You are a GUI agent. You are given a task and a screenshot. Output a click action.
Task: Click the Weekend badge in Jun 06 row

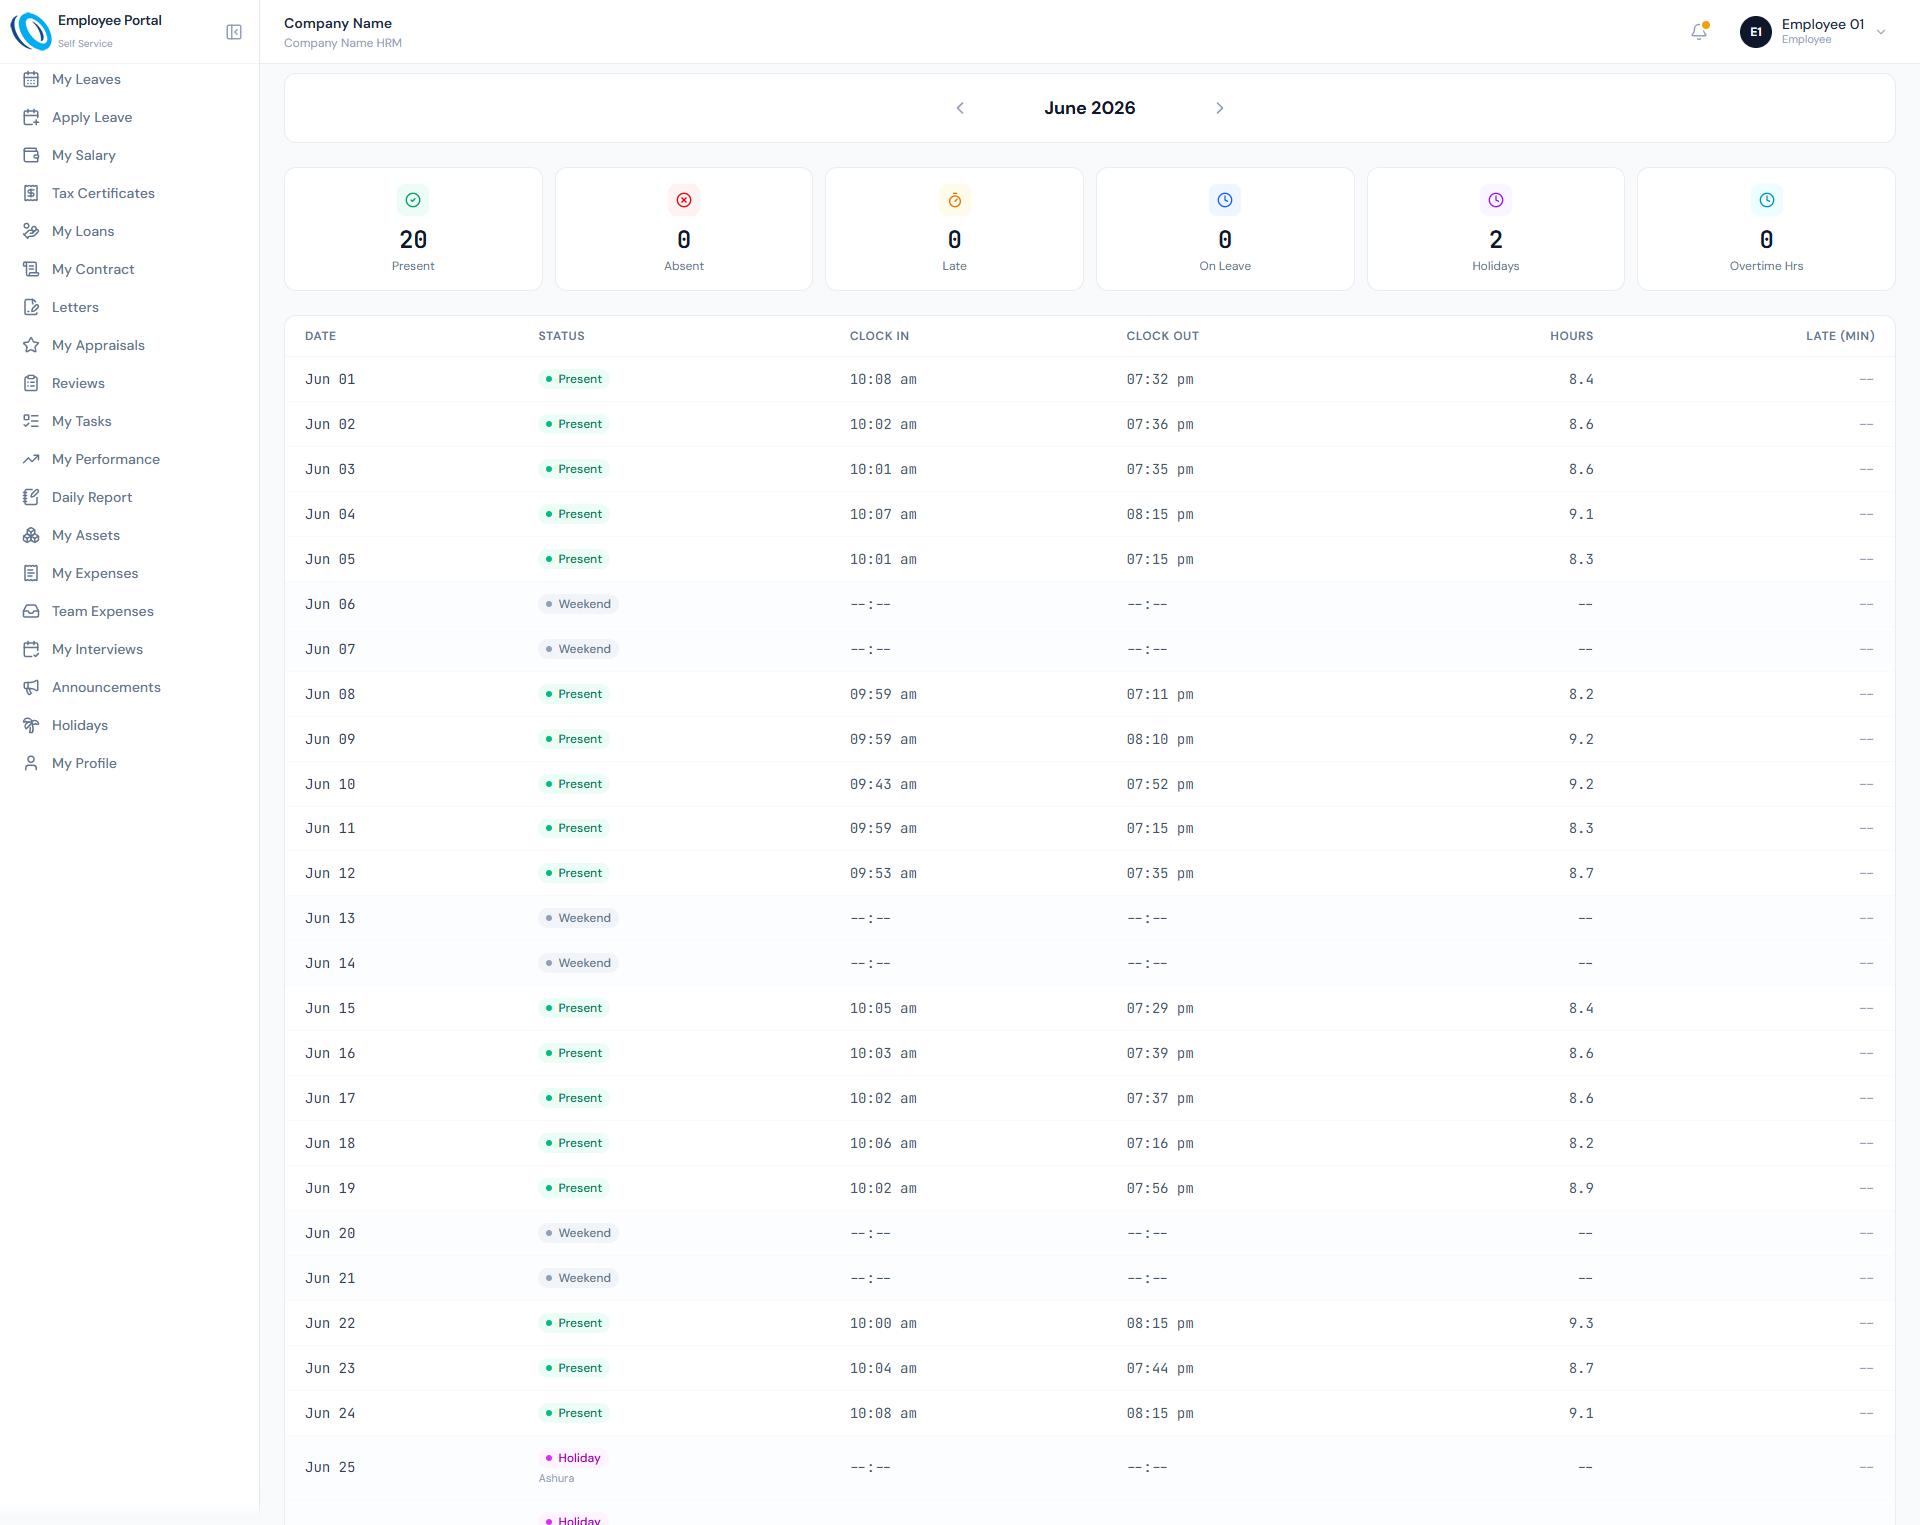click(578, 604)
